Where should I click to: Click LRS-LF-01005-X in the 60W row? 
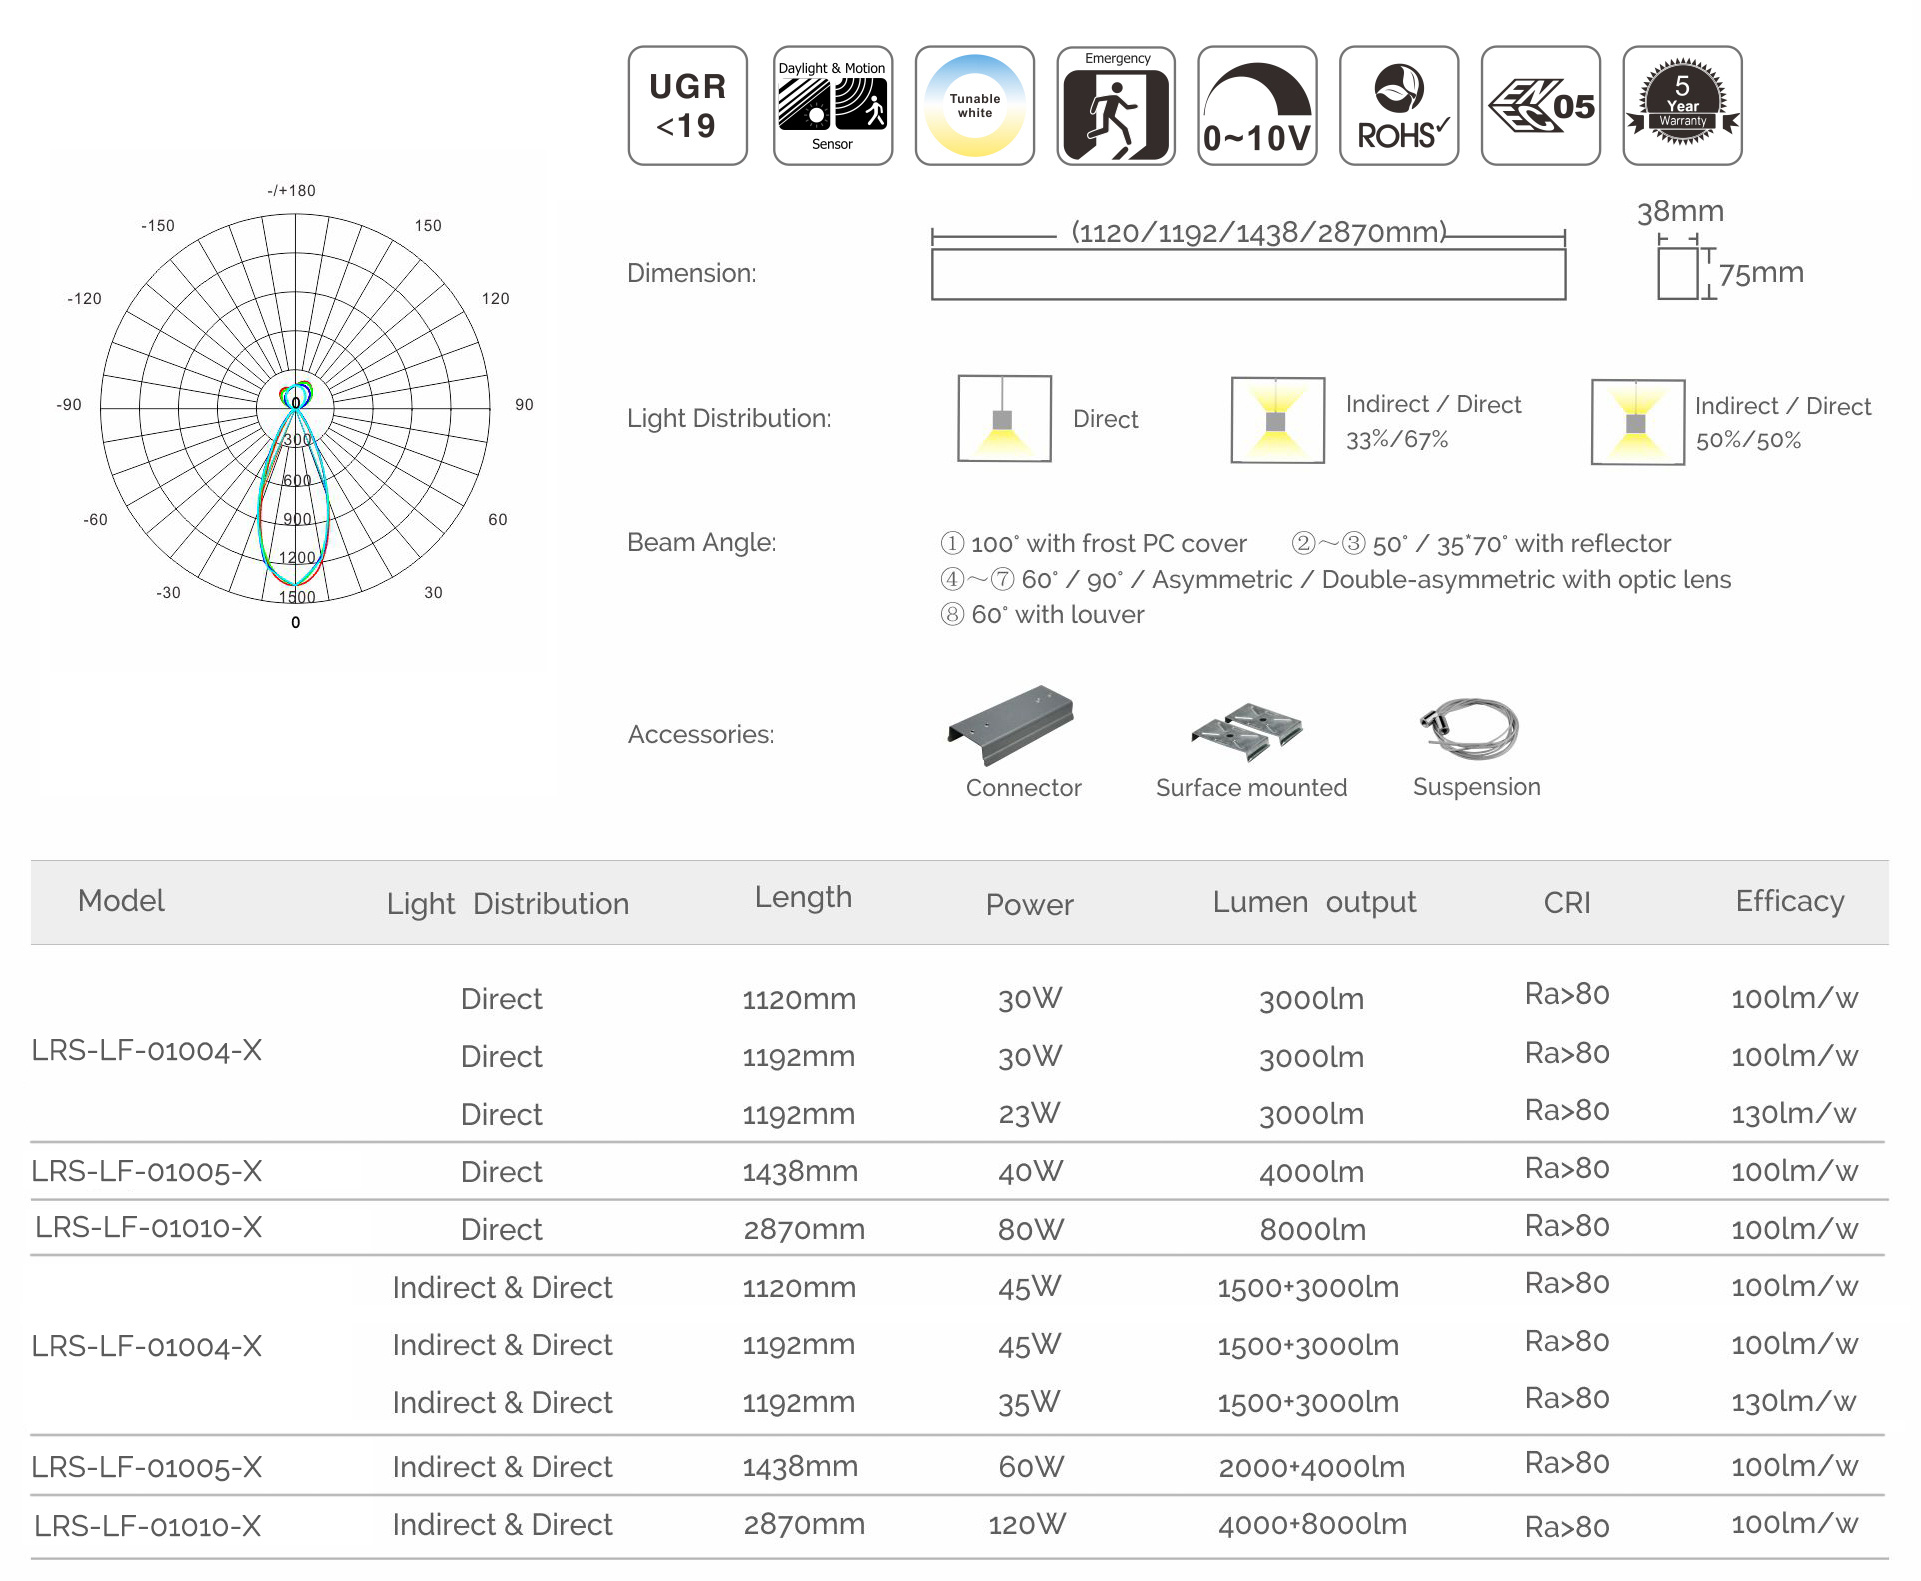click(x=147, y=1467)
